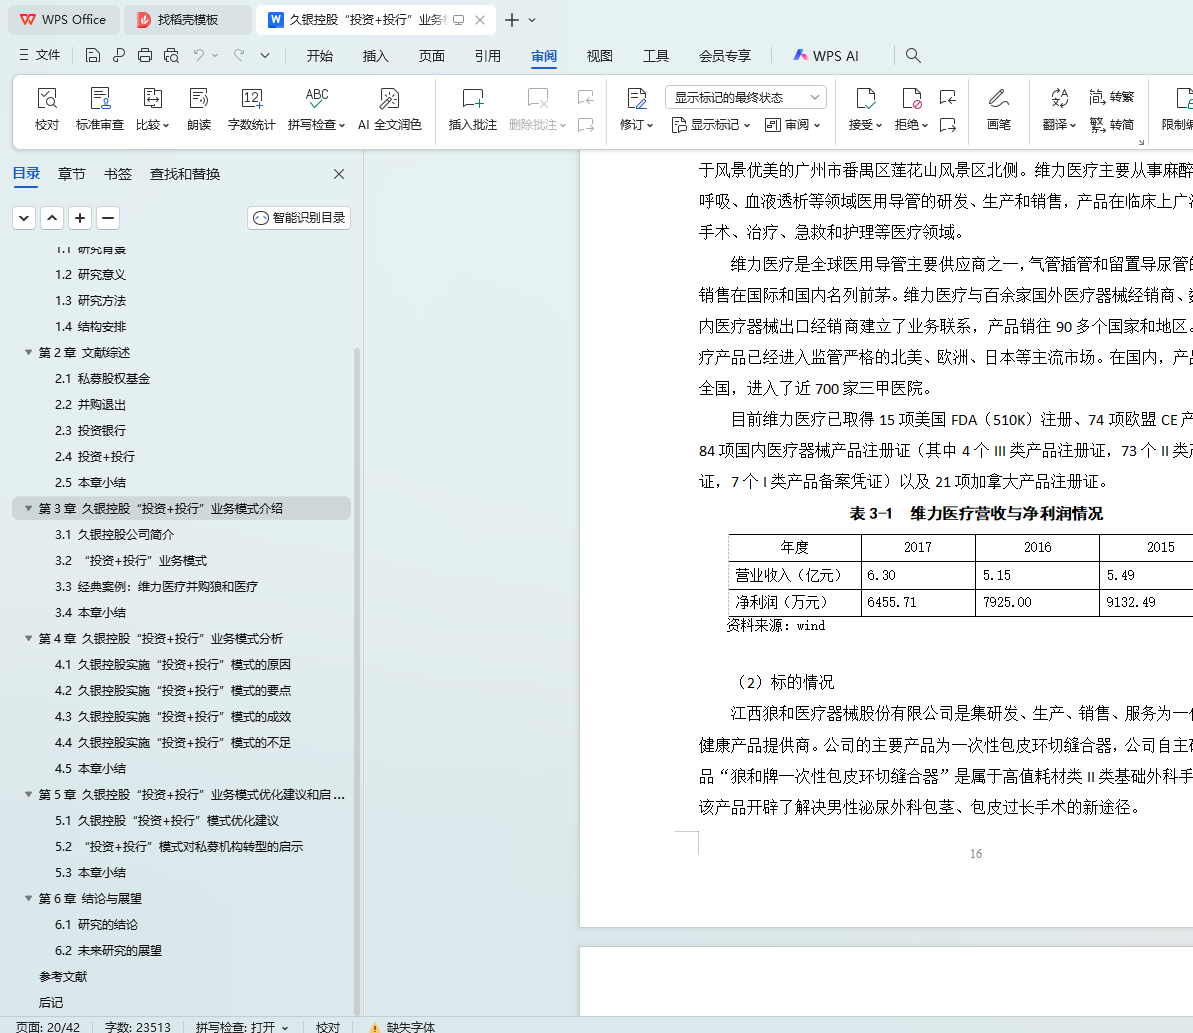Convert text with 转简 button
The height and width of the screenshot is (1033, 1193).
(1112, 124)
